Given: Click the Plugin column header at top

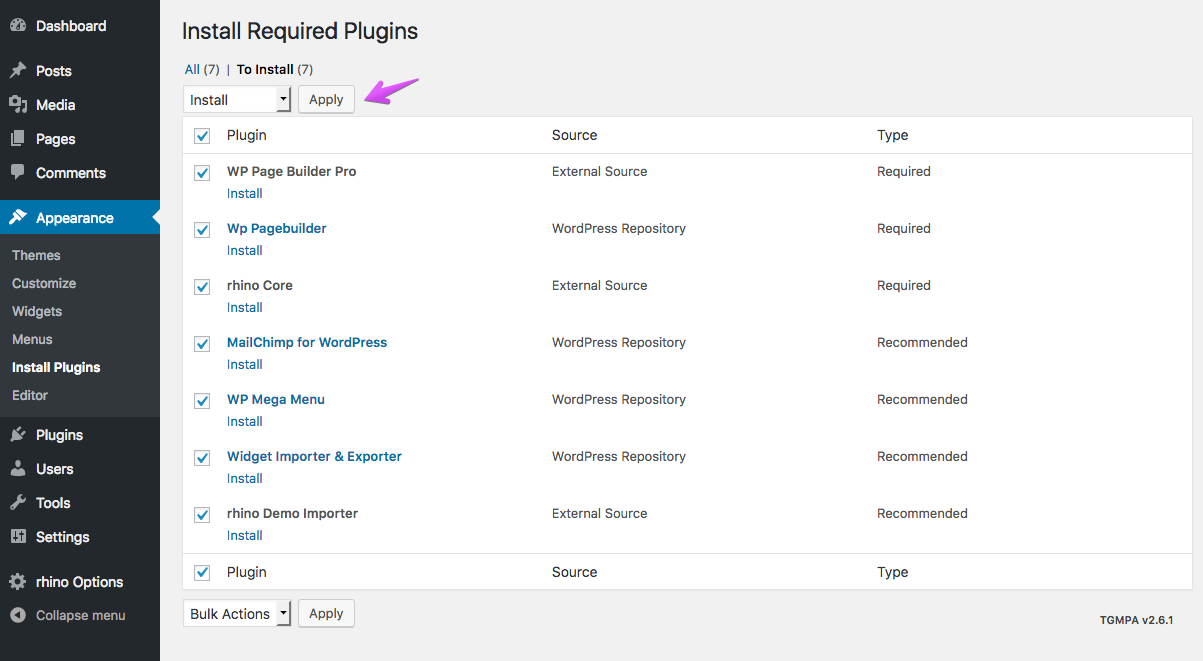Looking at the screenshot, I should pyautogui.click(x=247, y=135).
